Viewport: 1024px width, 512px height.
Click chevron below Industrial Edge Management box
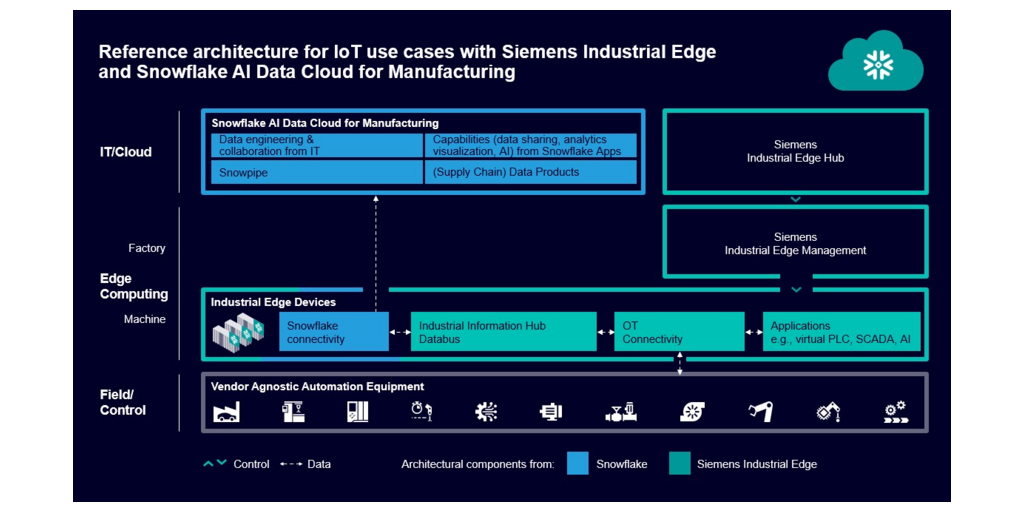pos(795,290)
